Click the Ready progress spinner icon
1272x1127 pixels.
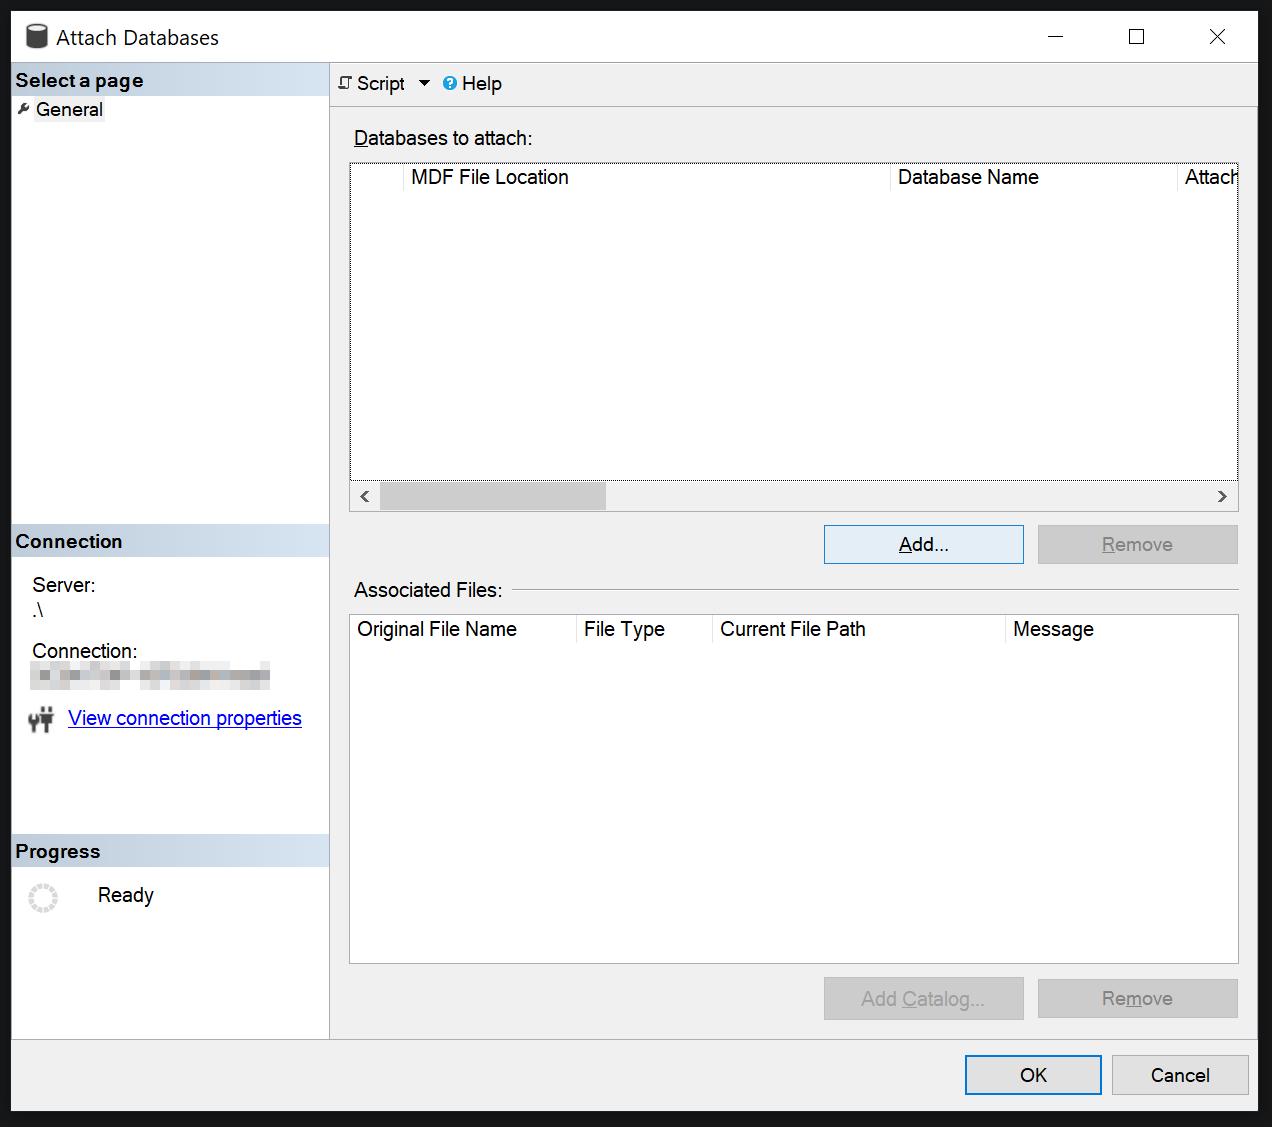coord(43,897)
